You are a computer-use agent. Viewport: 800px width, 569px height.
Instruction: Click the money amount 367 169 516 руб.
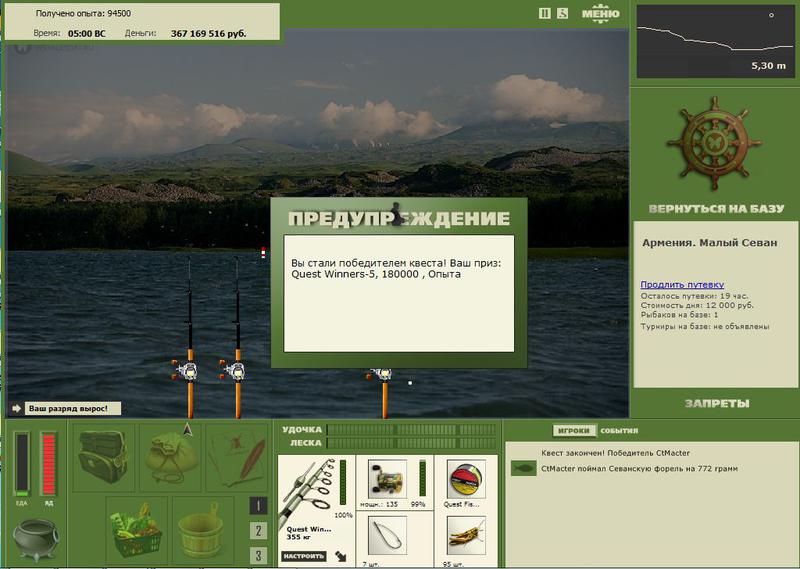pos(209,34)
